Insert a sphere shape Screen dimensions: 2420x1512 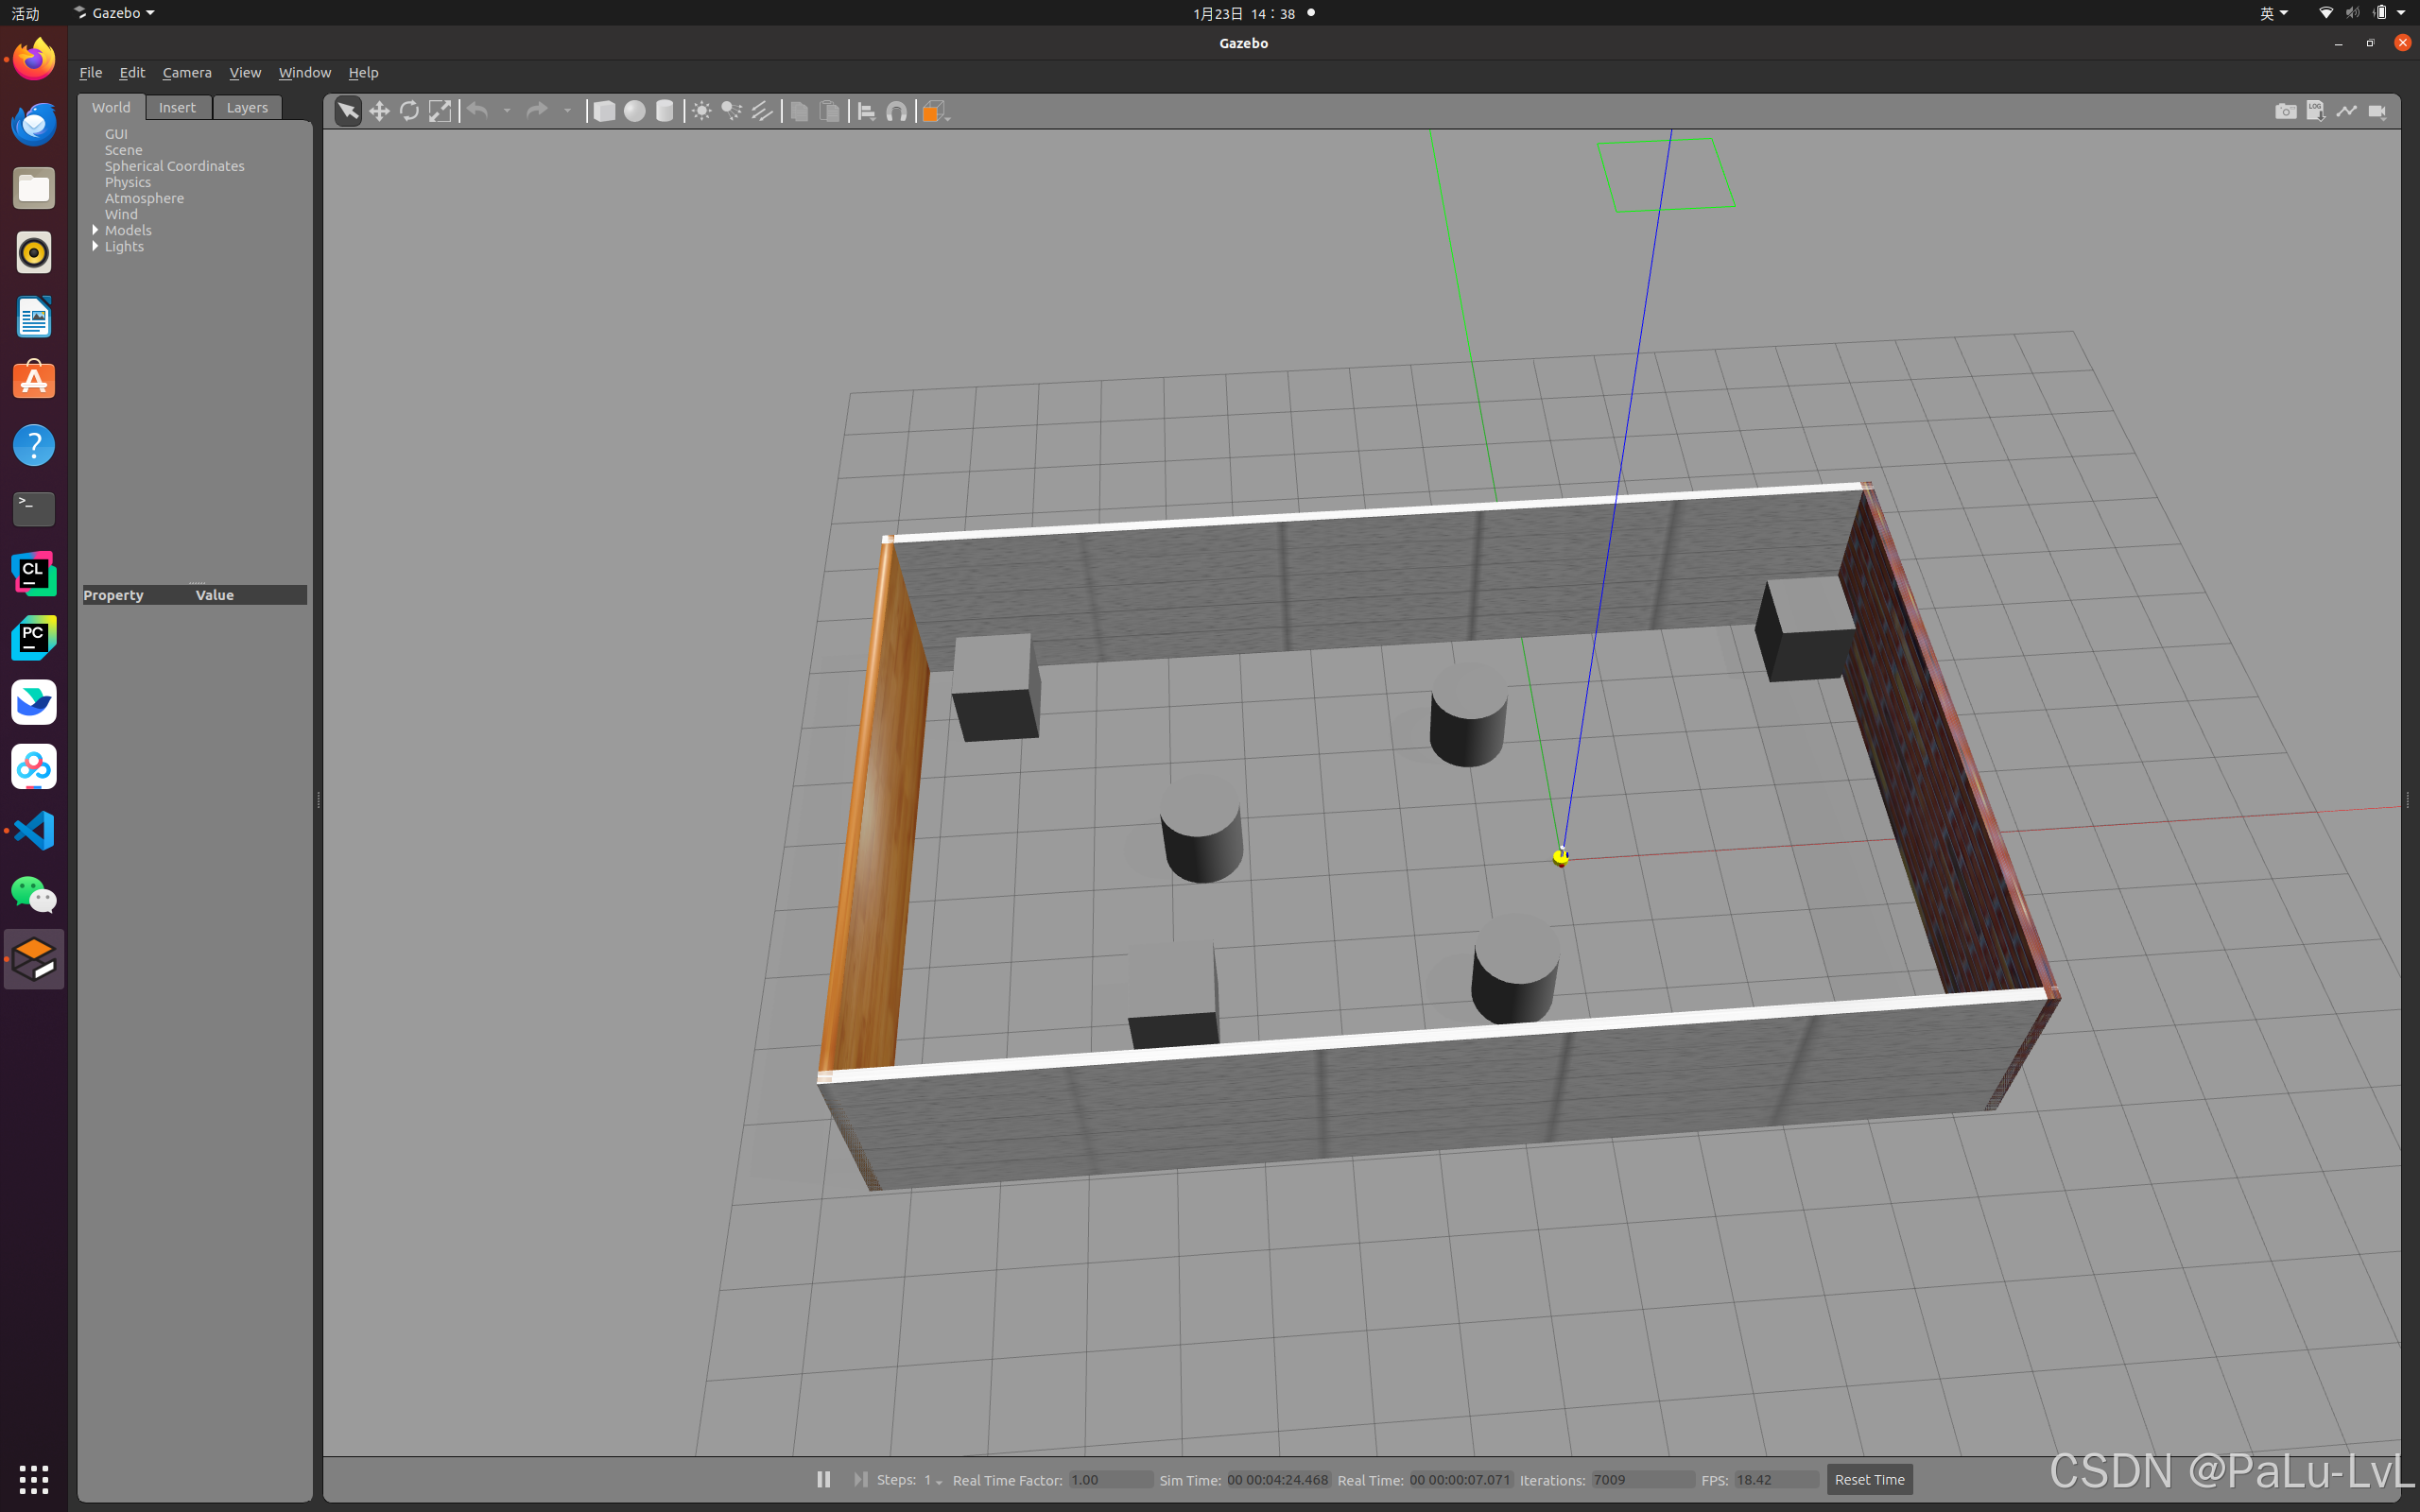coord(634,111)
